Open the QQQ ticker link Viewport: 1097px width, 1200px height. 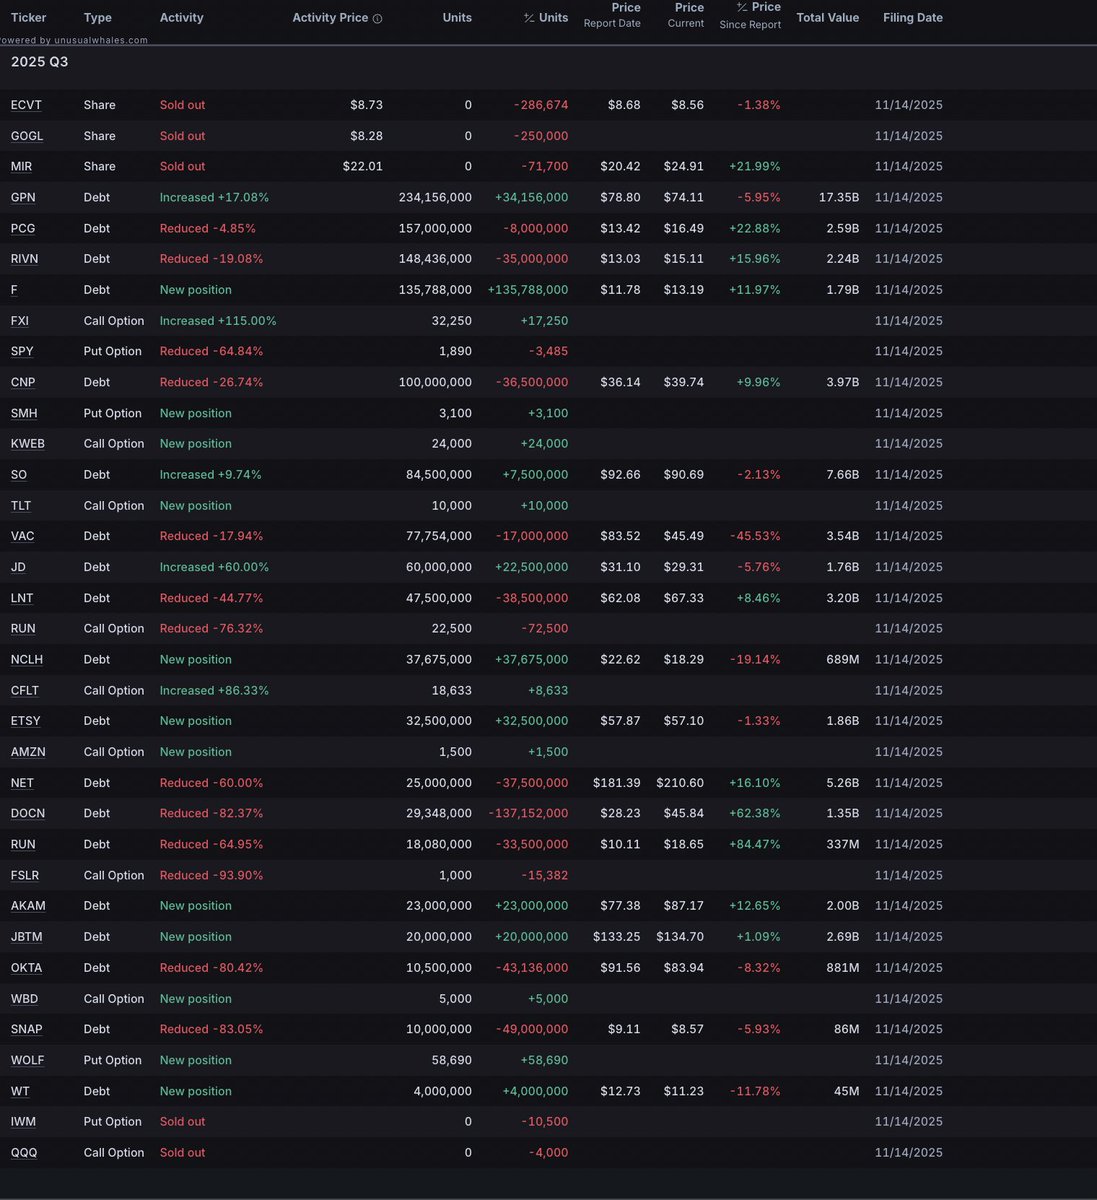24,1153
